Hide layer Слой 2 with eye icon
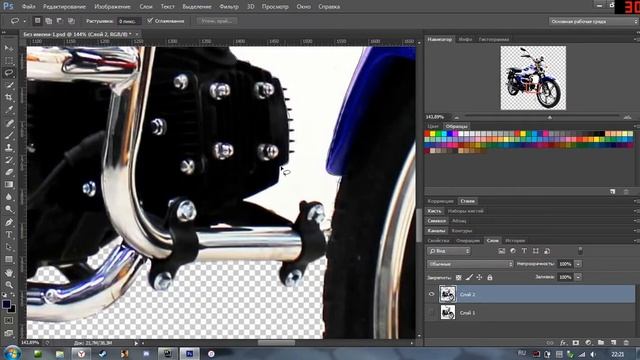 pyautogui.click(x=431, y=294)
